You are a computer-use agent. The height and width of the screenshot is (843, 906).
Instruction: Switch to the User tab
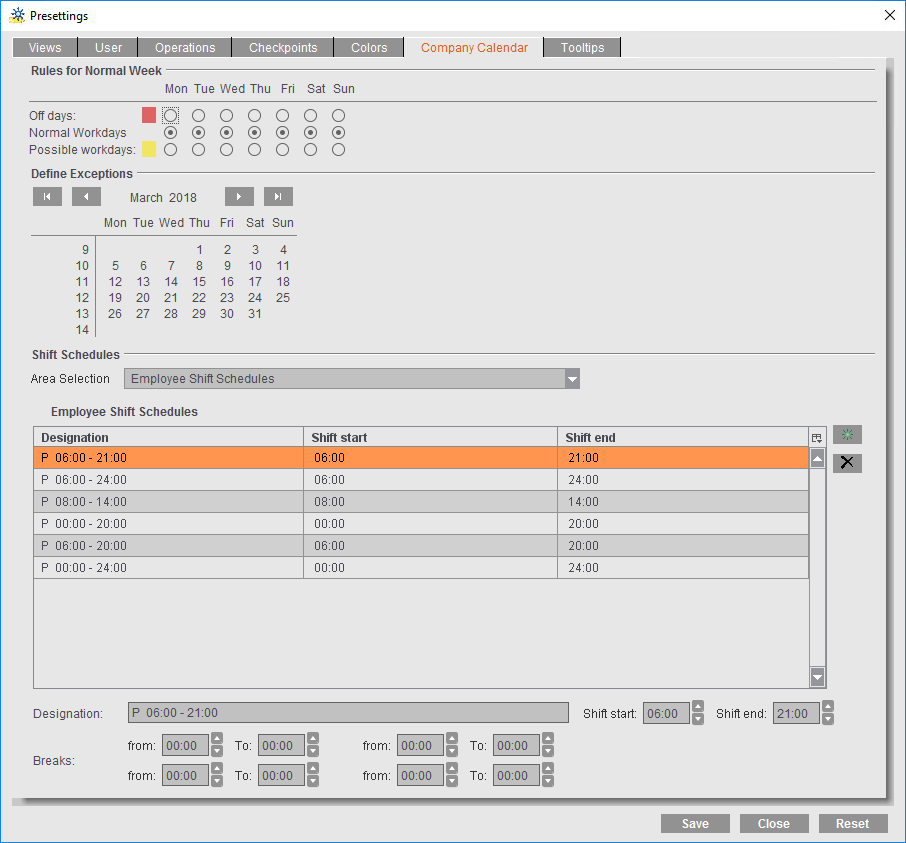pos(108,47)
